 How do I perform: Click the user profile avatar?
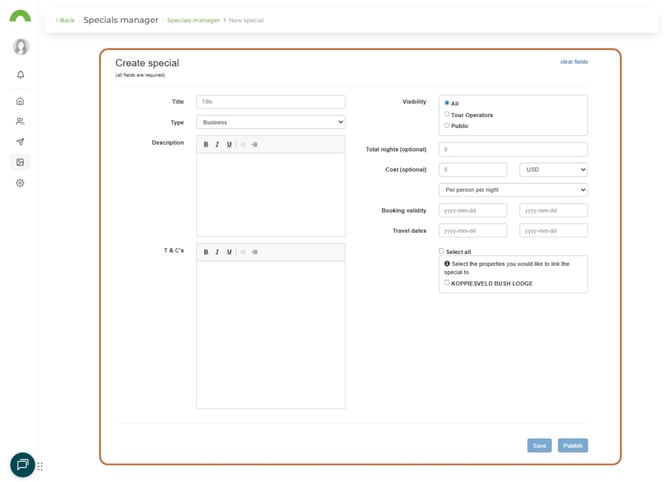click(20, 47)
